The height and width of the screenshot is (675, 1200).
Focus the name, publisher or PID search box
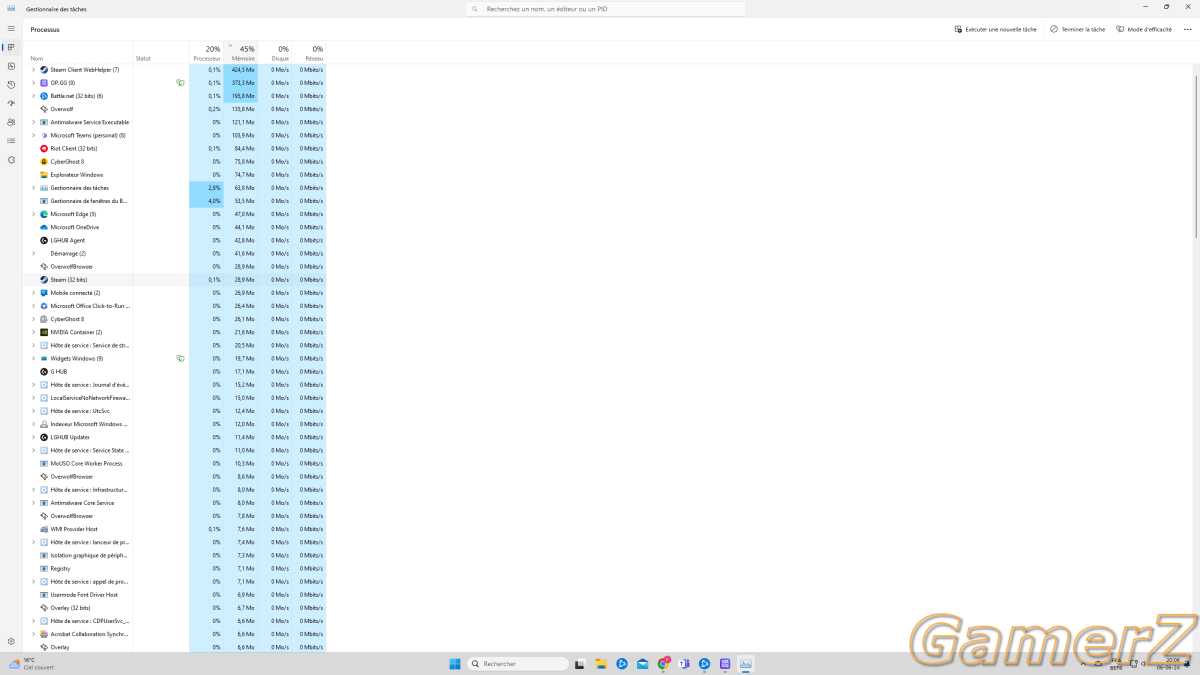[606, 9]
